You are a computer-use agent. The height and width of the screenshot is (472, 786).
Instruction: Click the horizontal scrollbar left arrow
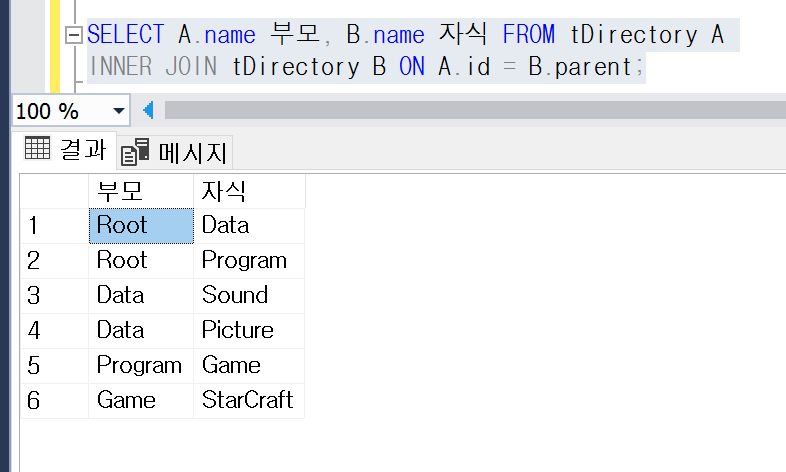coord(148,110)
